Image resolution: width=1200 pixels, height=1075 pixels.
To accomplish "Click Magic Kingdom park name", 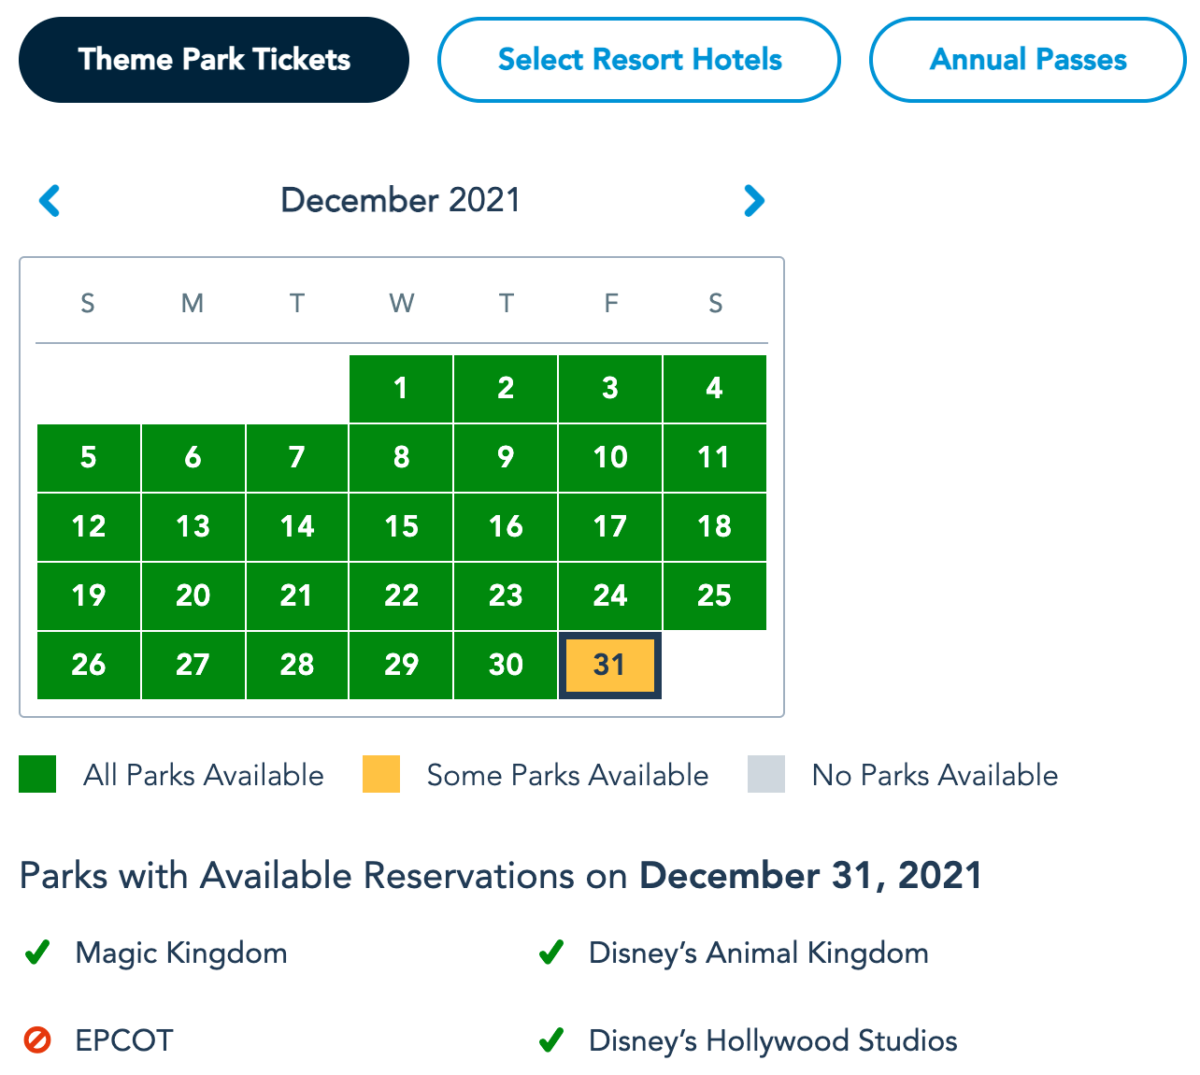I will pyautogui.click(x=181, y=953).
